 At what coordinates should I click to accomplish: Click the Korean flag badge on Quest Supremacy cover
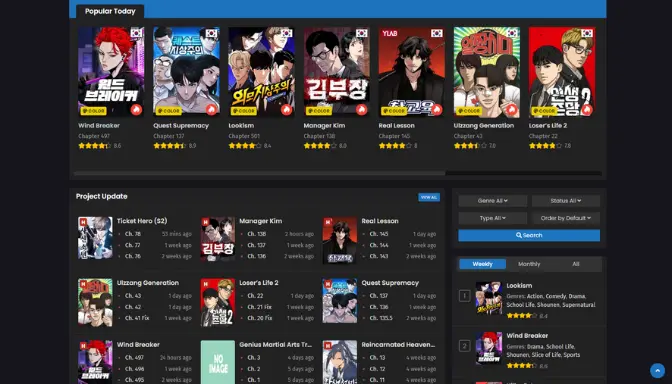[211, 33]
